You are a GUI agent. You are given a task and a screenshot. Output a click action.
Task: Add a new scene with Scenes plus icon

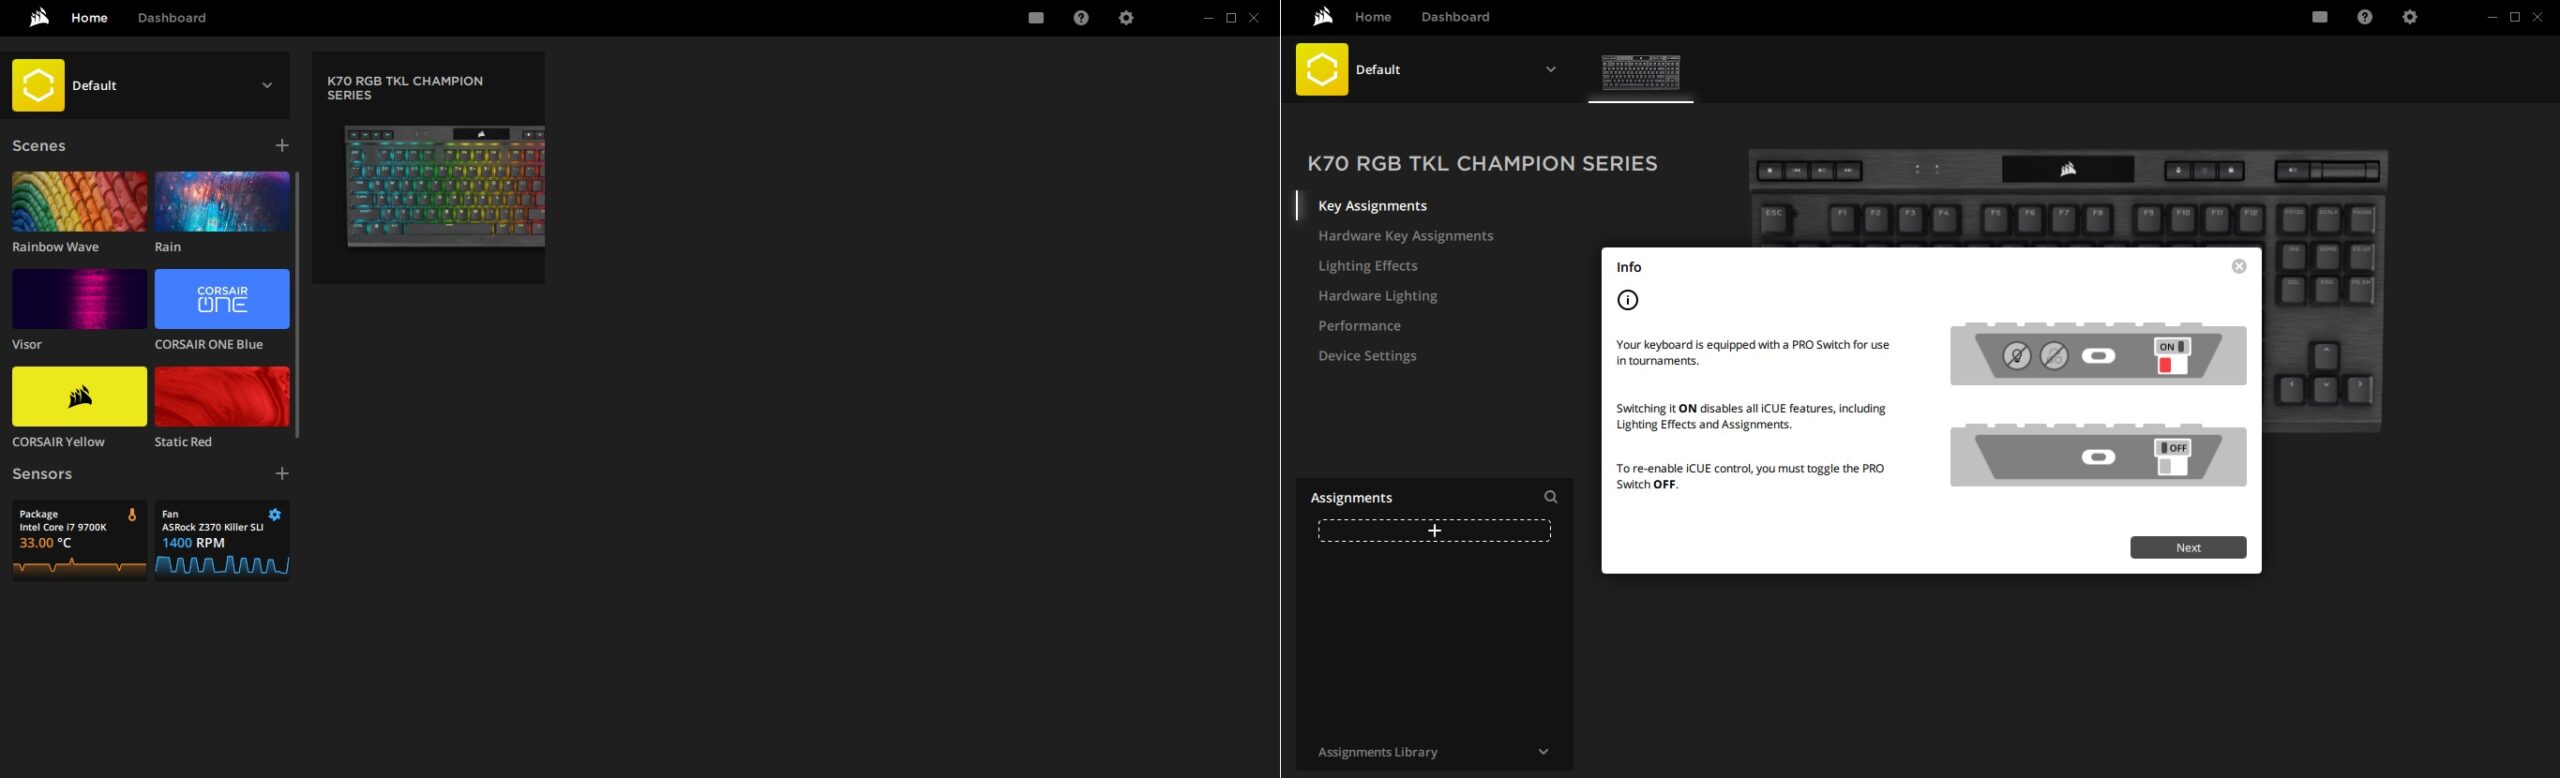282,146
